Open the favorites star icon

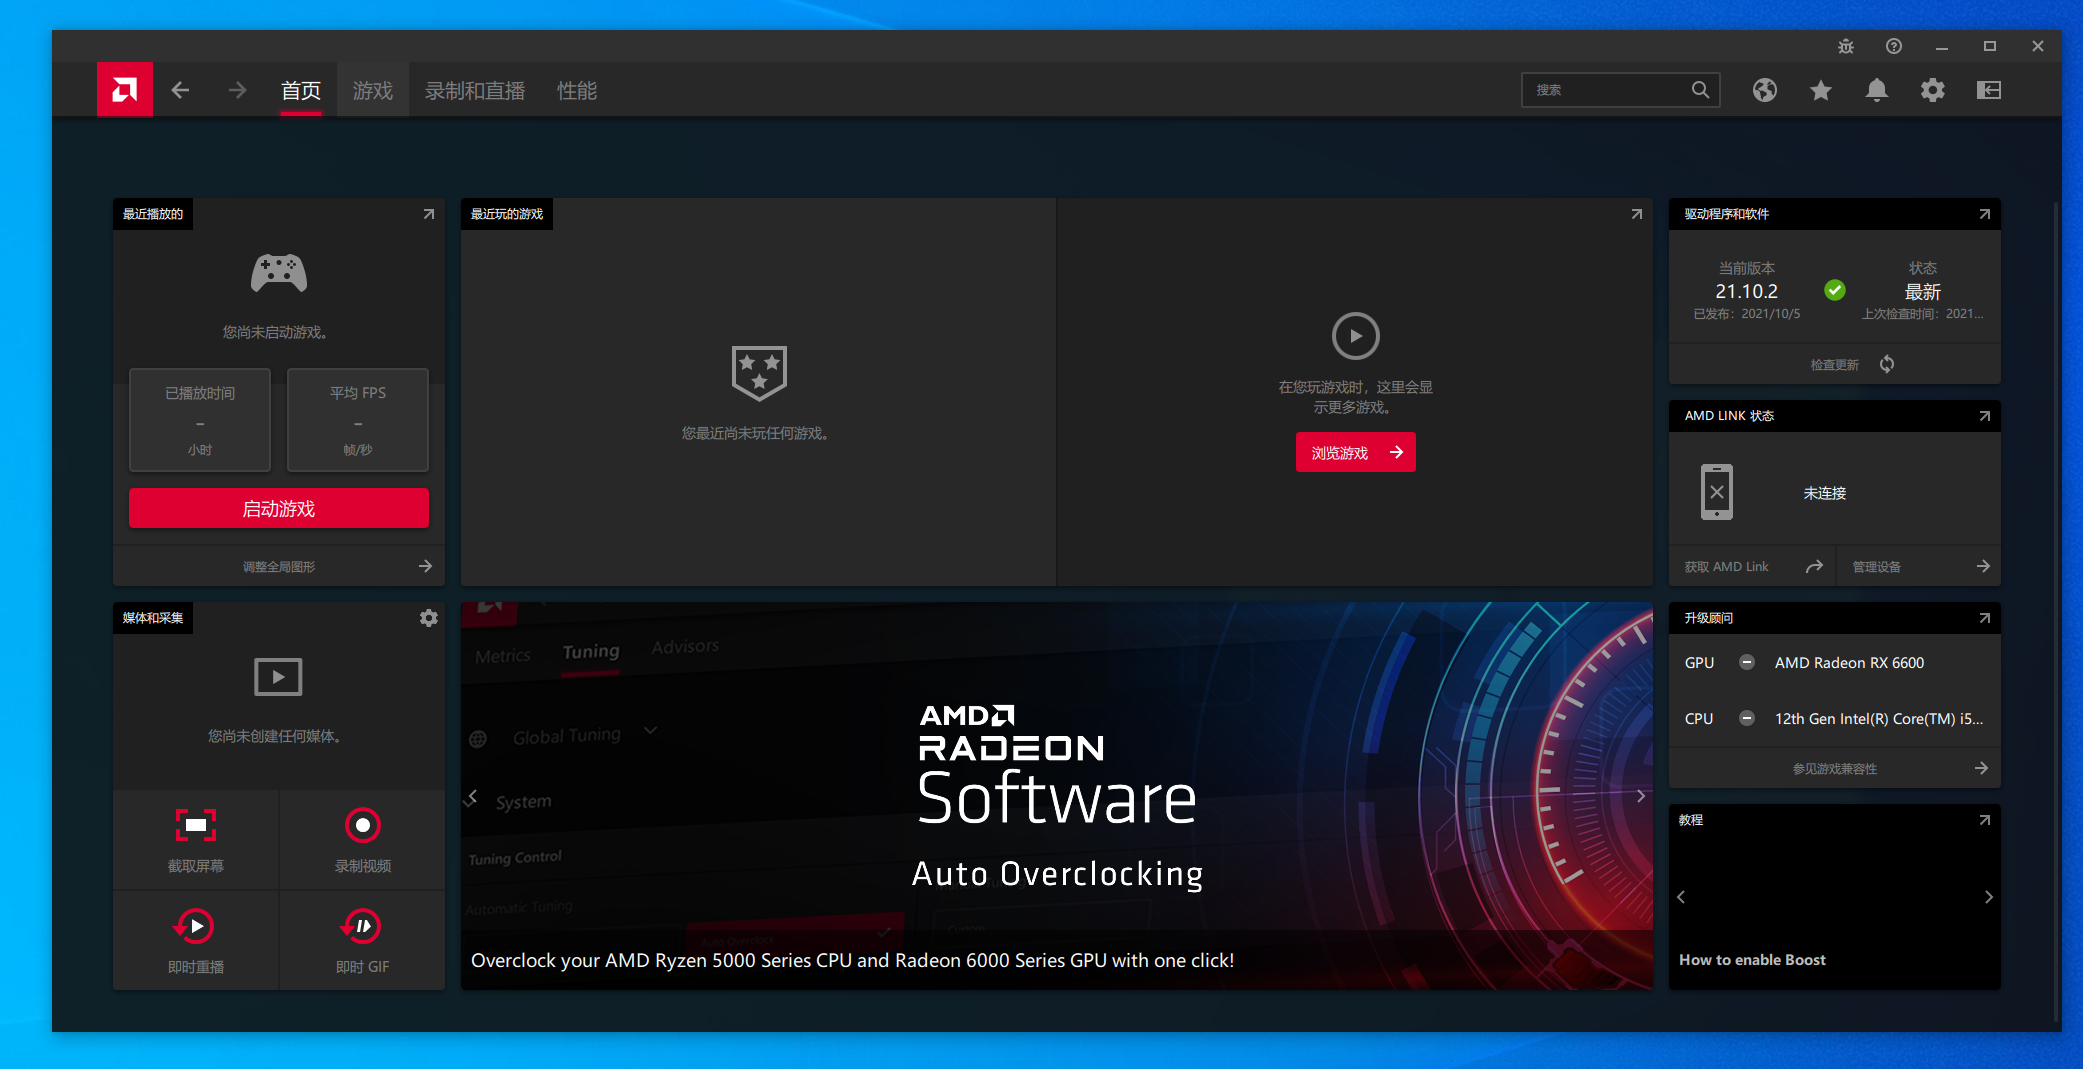click(x=1821, y=90)
